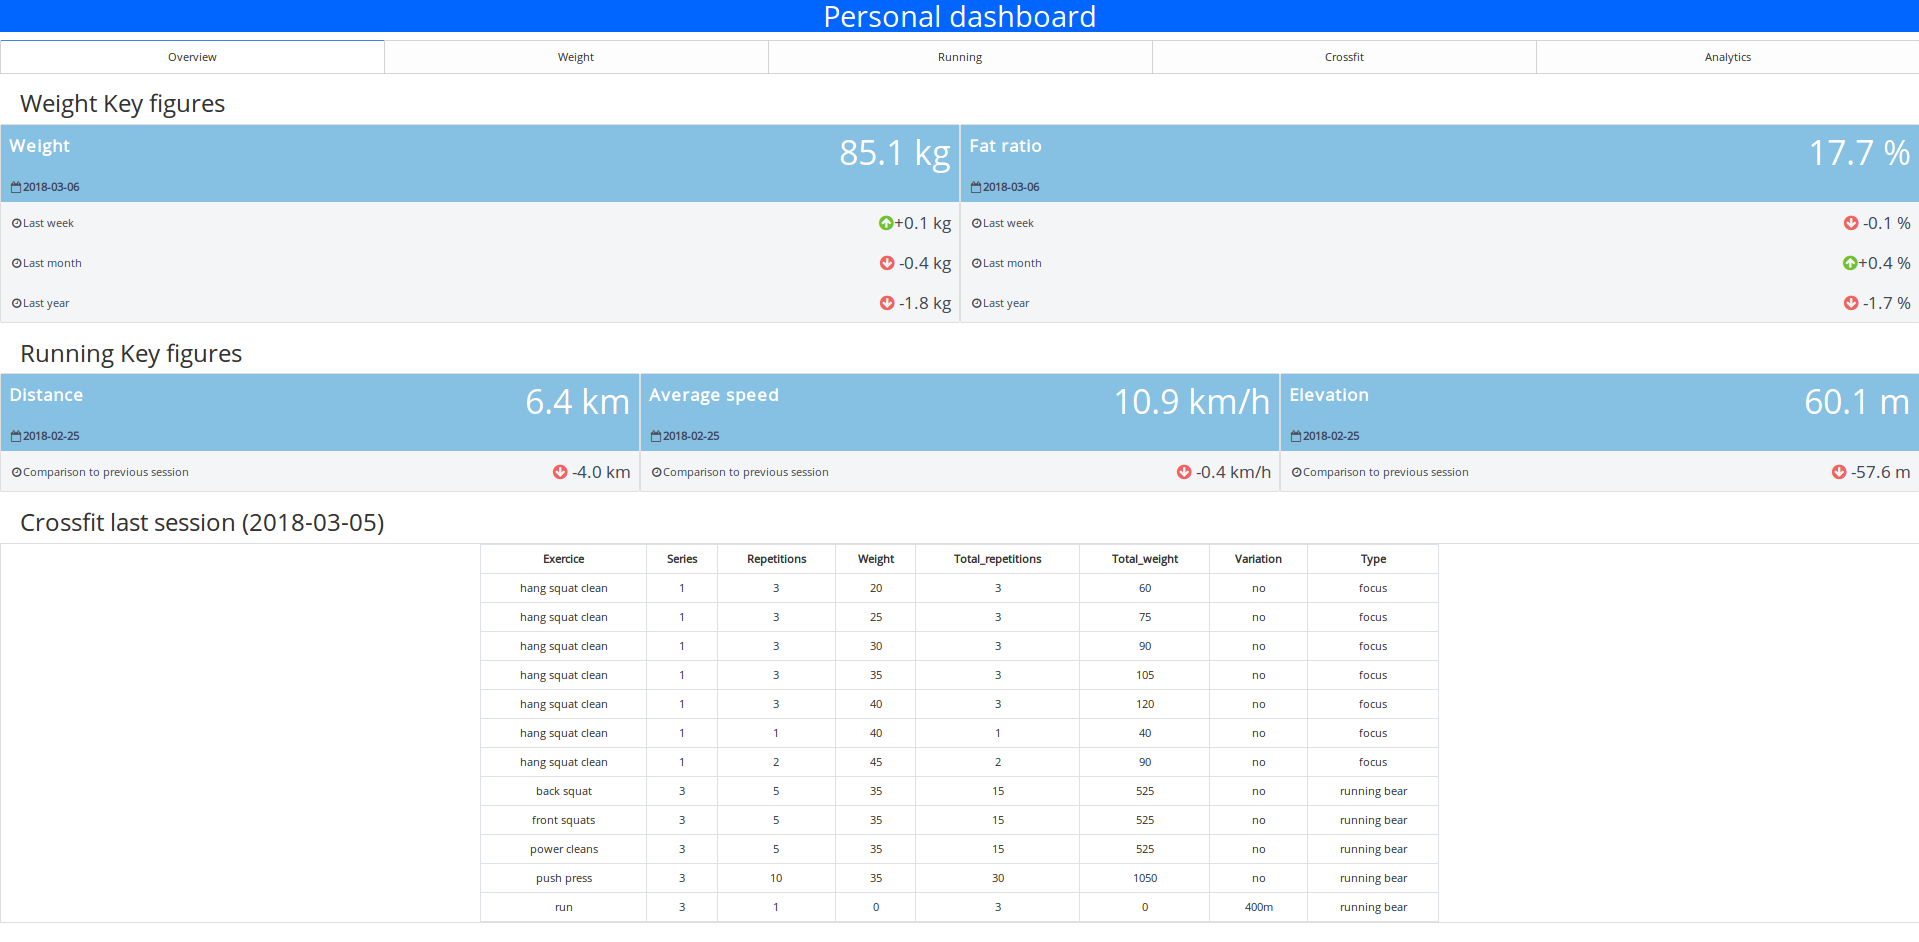
Task: Click the red down arrow beside -57.6 m
Action: pyautogui.click(x=1839, y=472)
